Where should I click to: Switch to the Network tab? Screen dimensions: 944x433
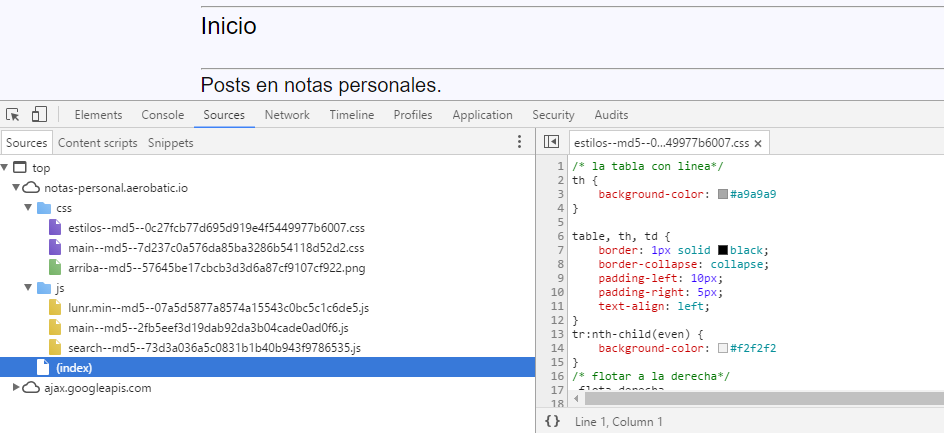287,115
